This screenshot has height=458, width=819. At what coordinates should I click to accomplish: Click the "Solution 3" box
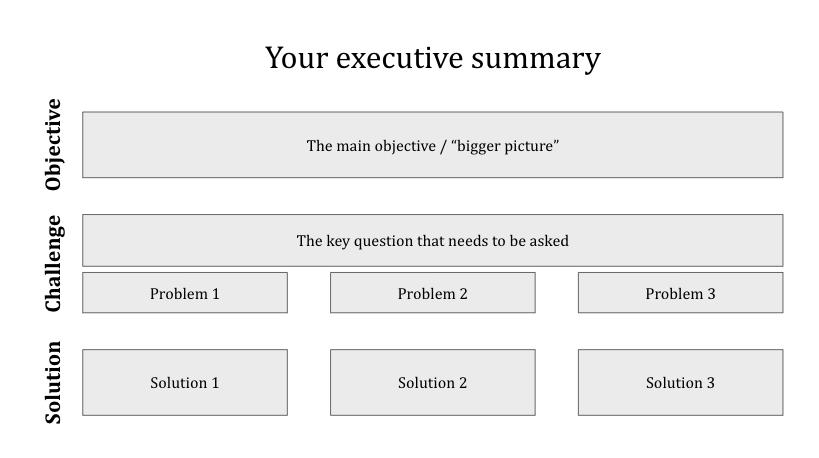[680, 382]
